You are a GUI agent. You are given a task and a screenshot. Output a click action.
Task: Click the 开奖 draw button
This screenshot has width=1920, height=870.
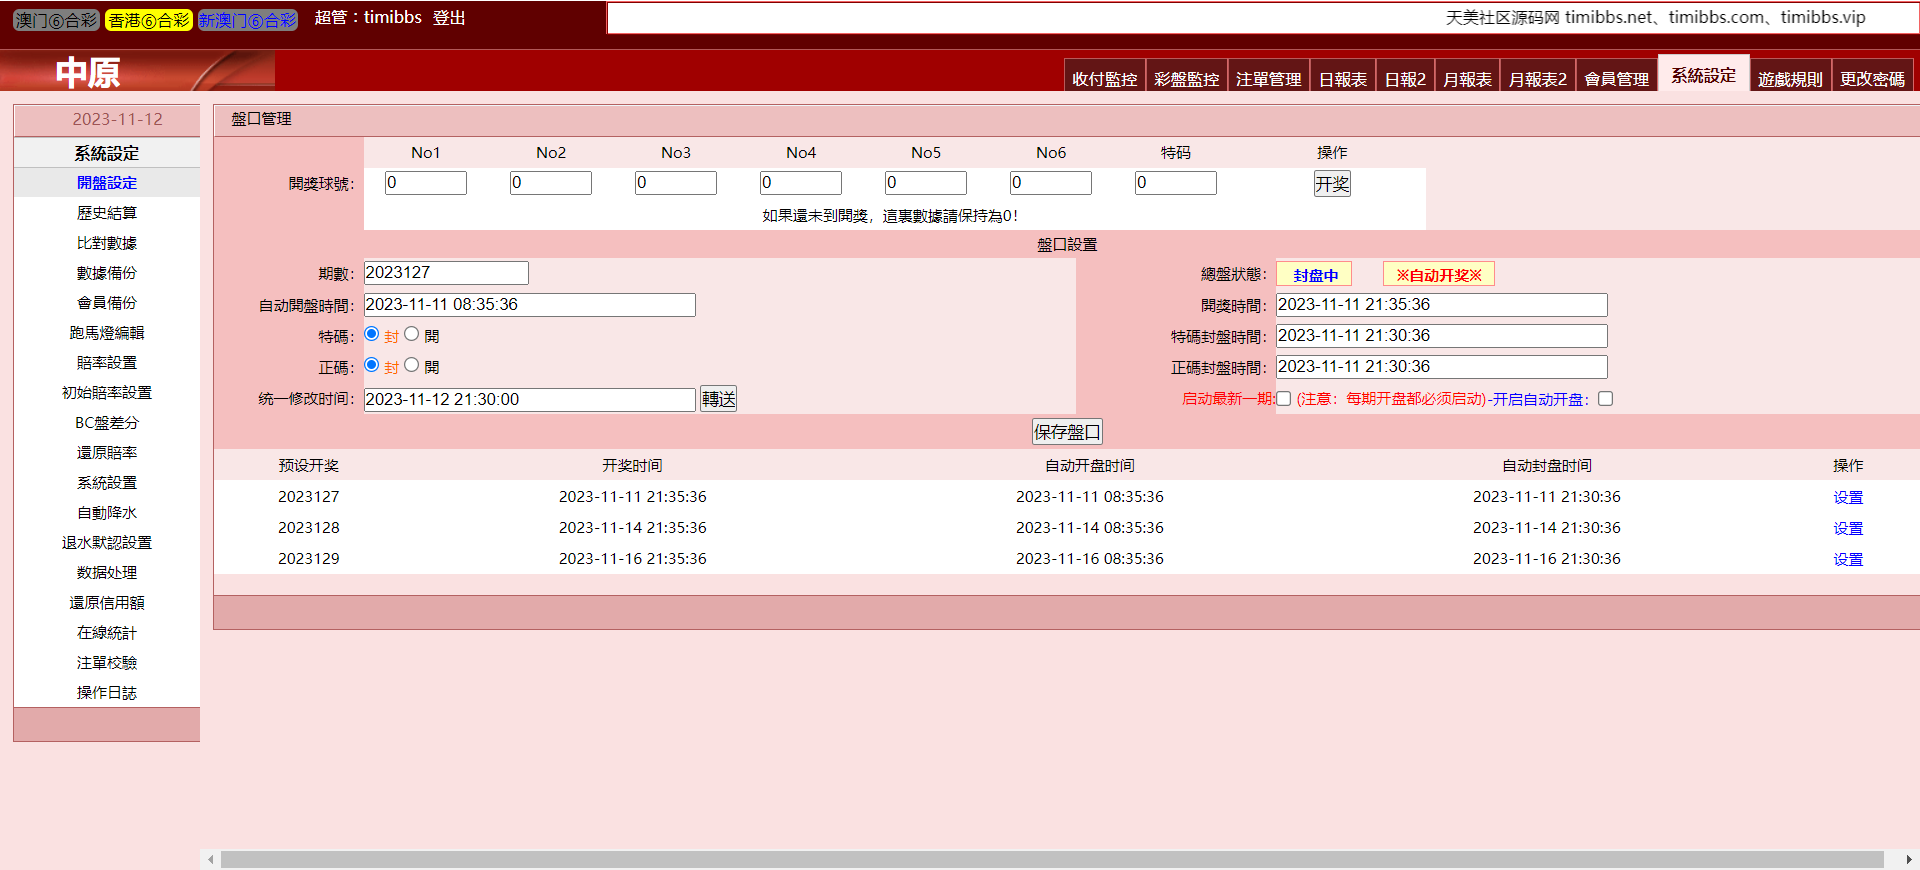click(x=1332, y=184)
